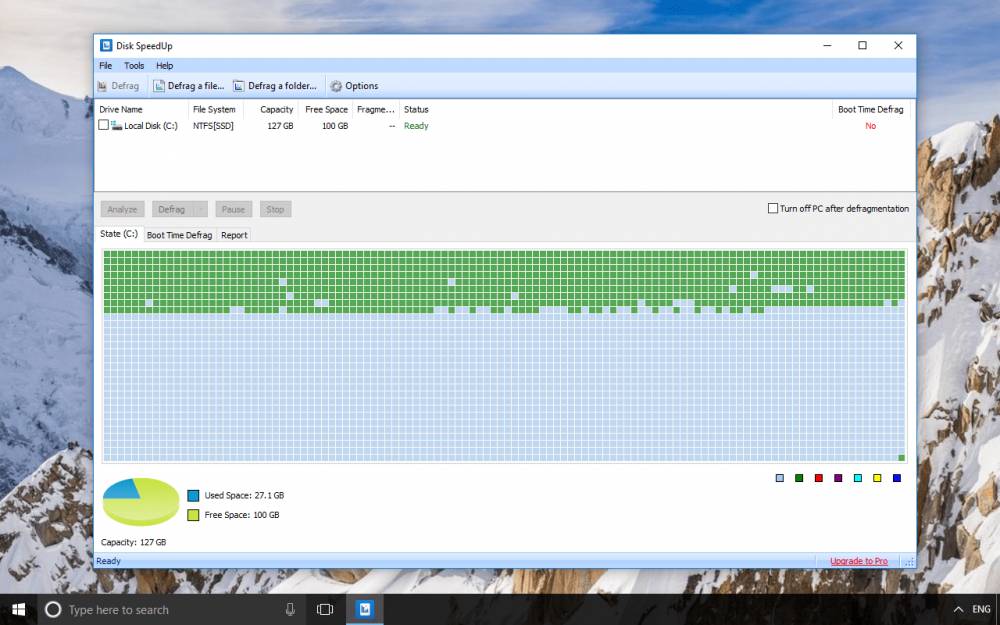Sort by Capacity column header
The height and width of the screenshot is (625, 1000).
pos(271,110)
